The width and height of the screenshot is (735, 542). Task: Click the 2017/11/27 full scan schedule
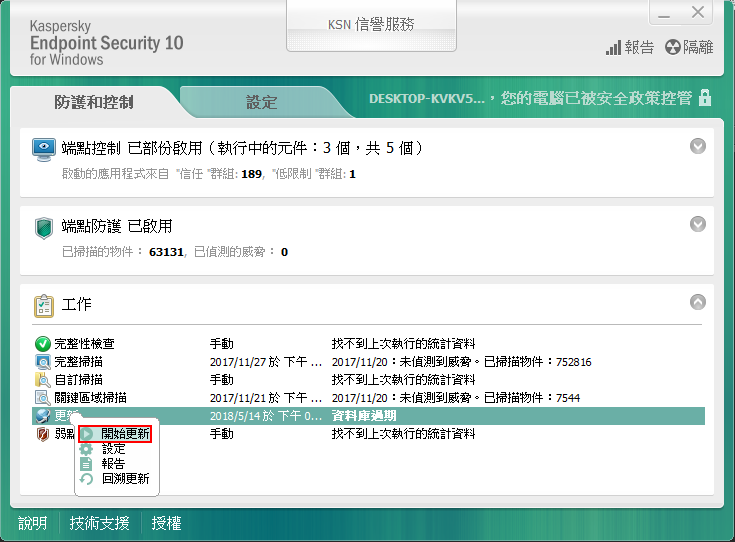click(x=266, y=361)
